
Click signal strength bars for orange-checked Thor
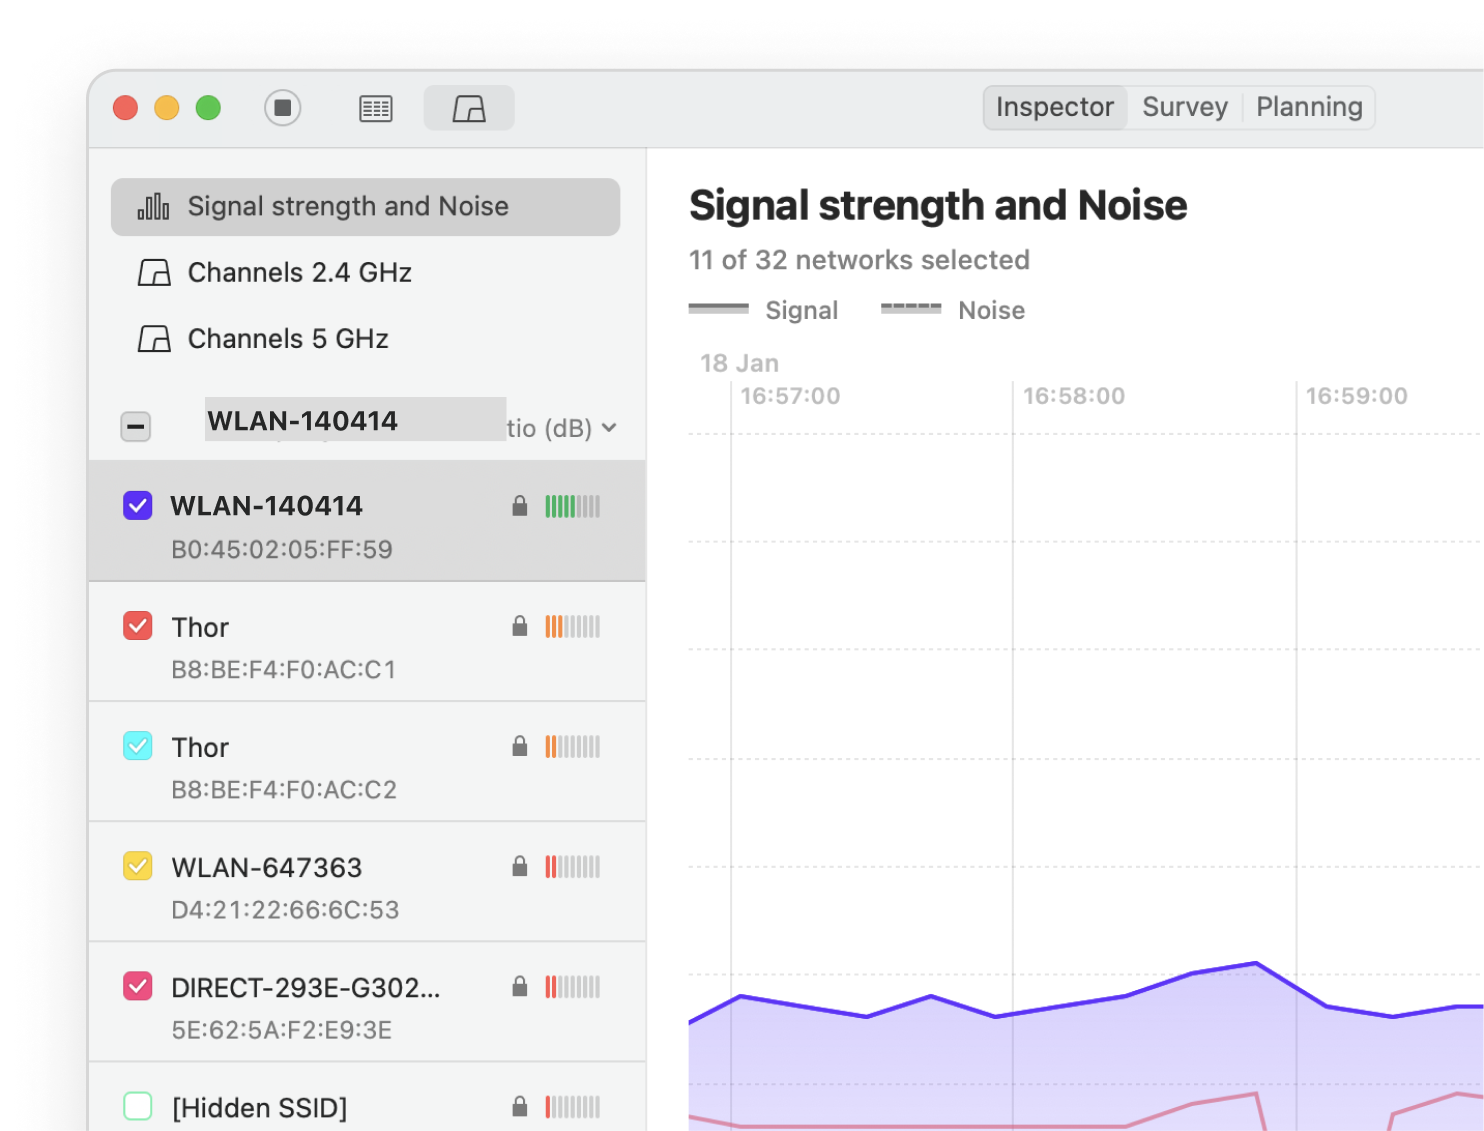pyautogui.click(x=572, y=627)
